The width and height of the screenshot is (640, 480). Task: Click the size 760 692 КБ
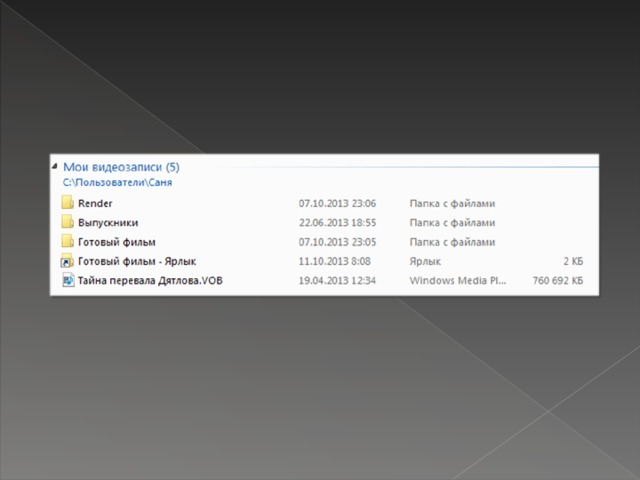[x=558, y=280]
